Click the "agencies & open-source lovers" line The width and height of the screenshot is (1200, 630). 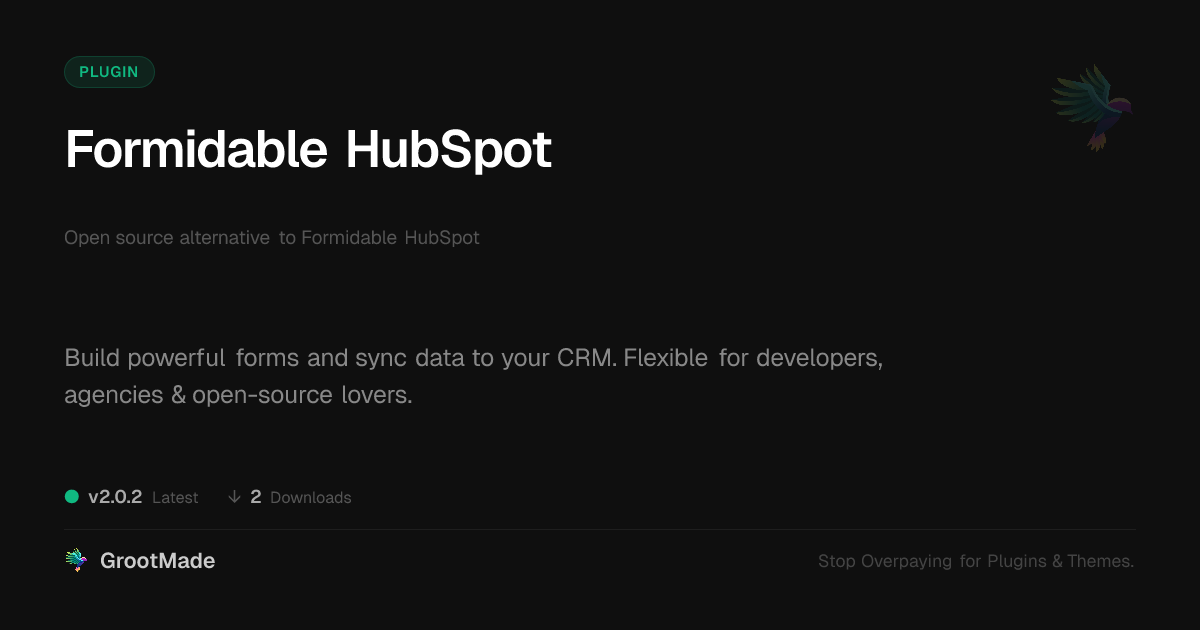pyautogui.click(x=238, y=395)
